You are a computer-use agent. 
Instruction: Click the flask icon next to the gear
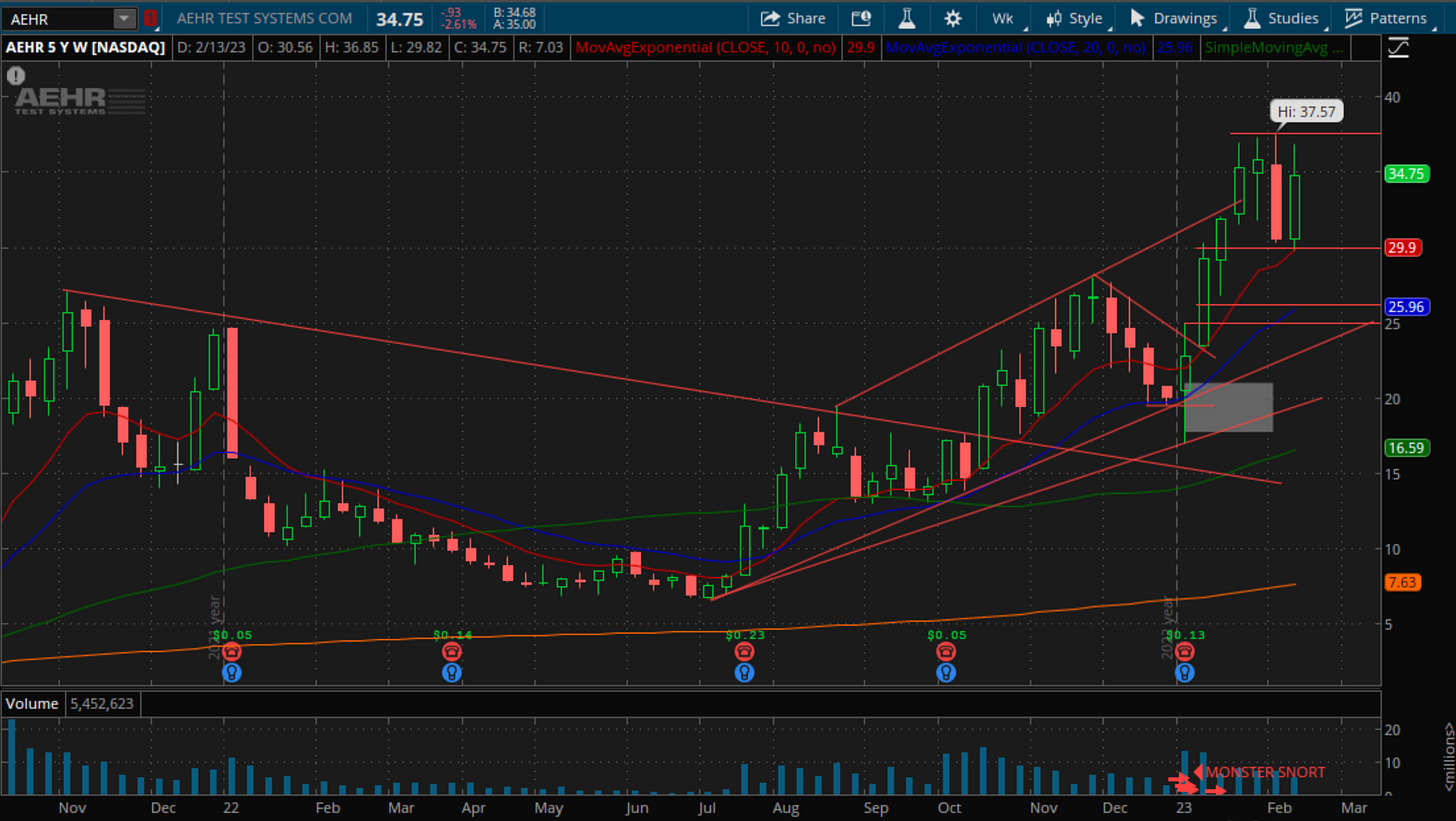click(907, 18)
